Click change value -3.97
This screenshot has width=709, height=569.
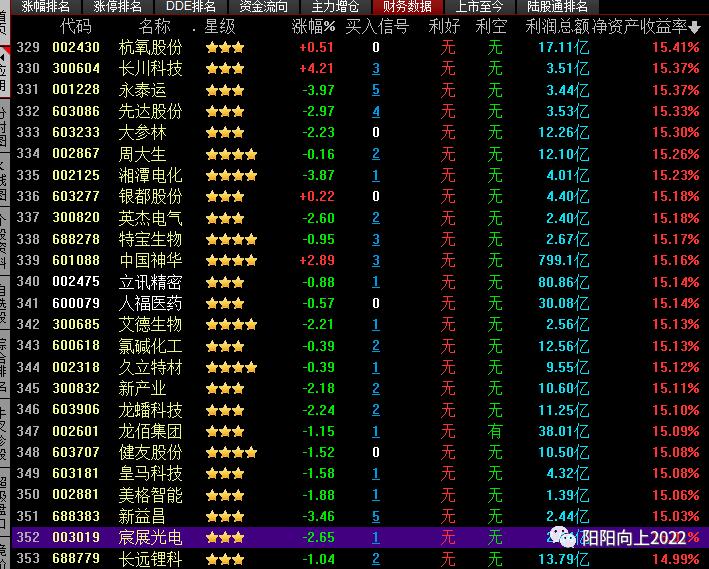click(x=318, y=90)
